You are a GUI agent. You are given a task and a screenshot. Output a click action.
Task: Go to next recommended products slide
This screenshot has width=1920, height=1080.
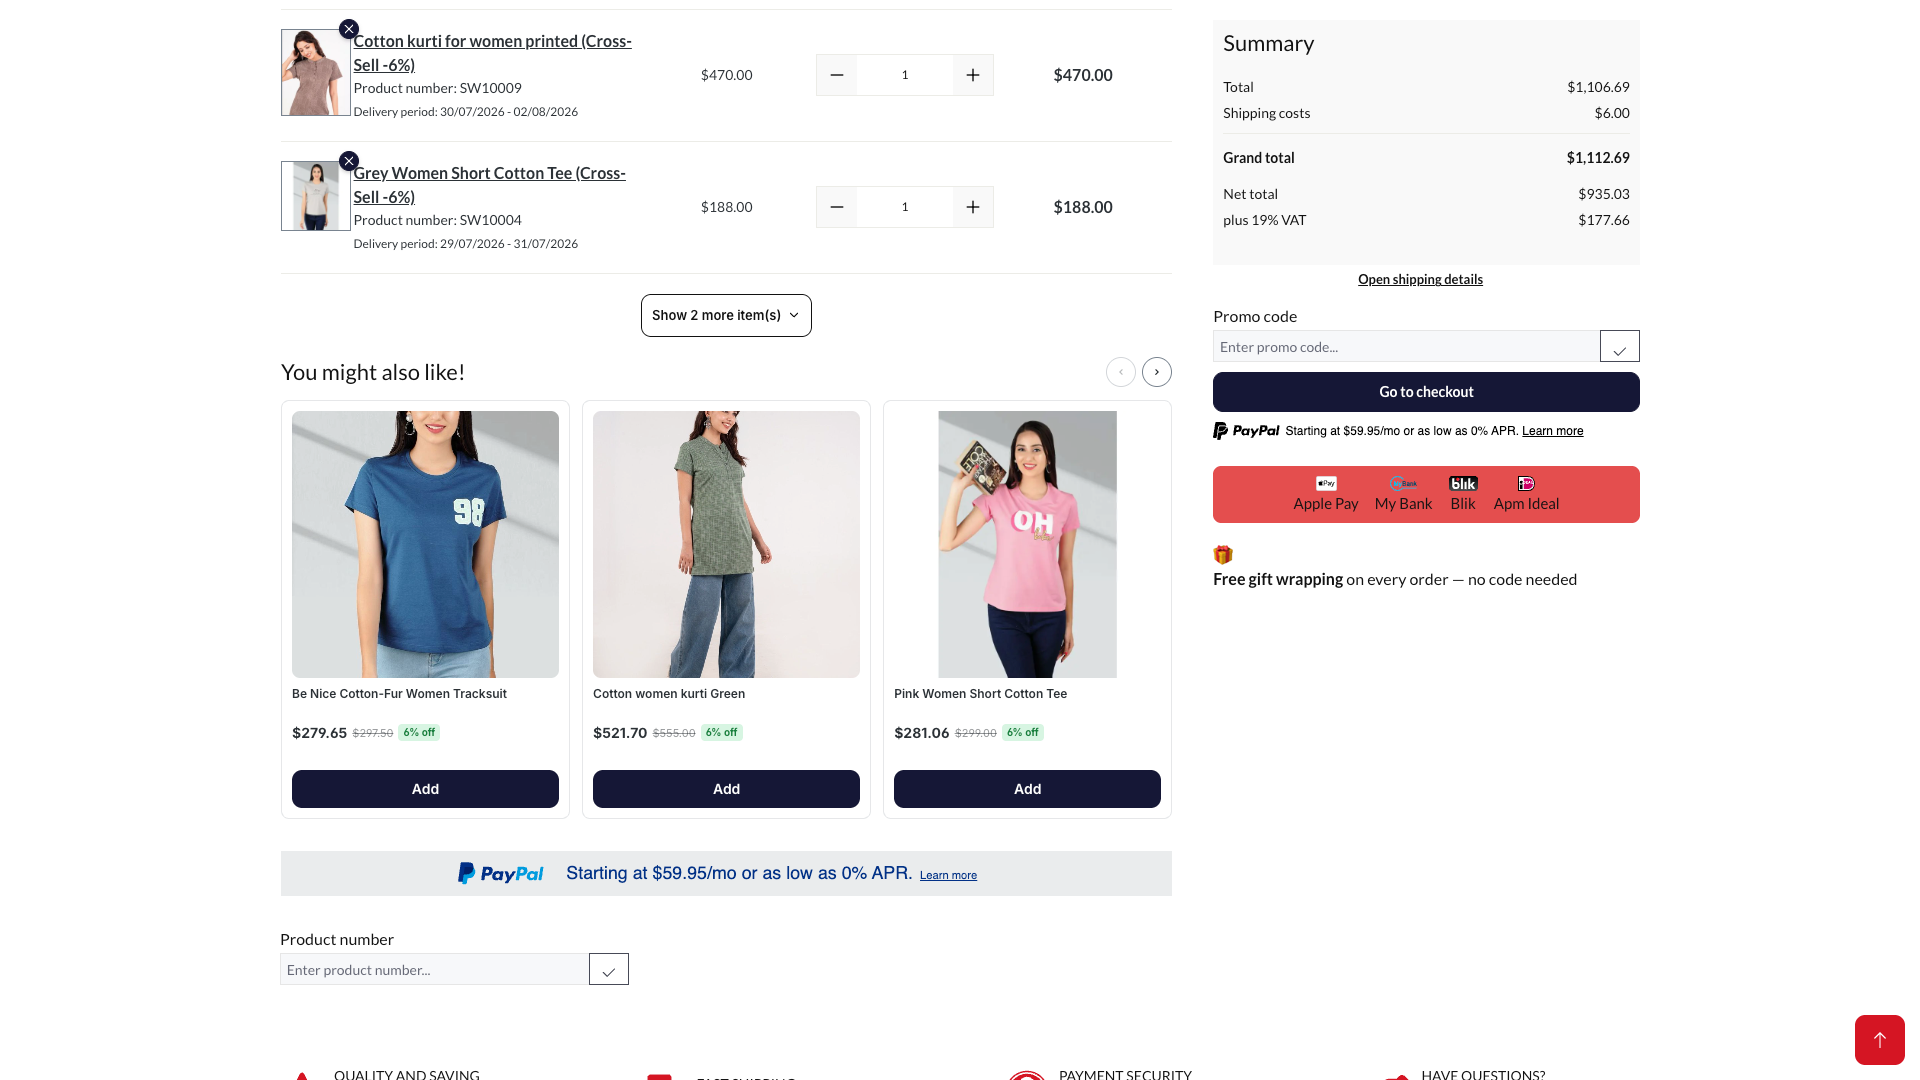click(1157, 372)
